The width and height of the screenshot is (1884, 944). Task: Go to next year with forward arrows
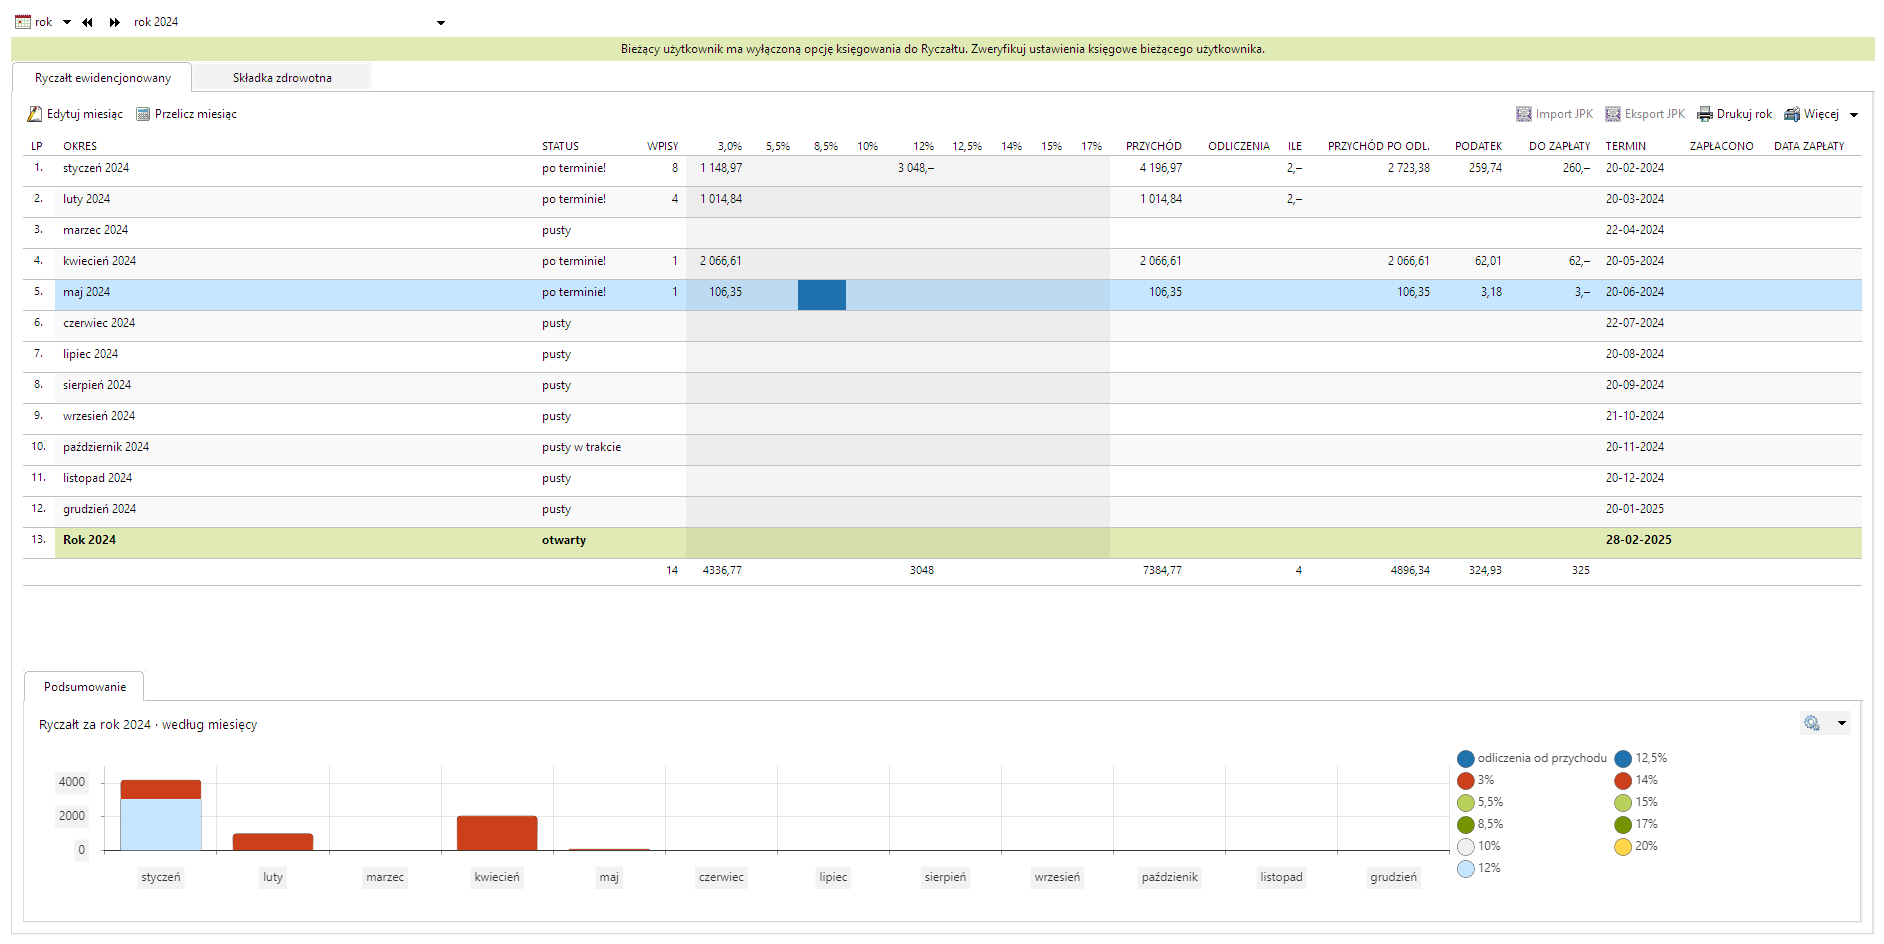click(x=115, y=22)
